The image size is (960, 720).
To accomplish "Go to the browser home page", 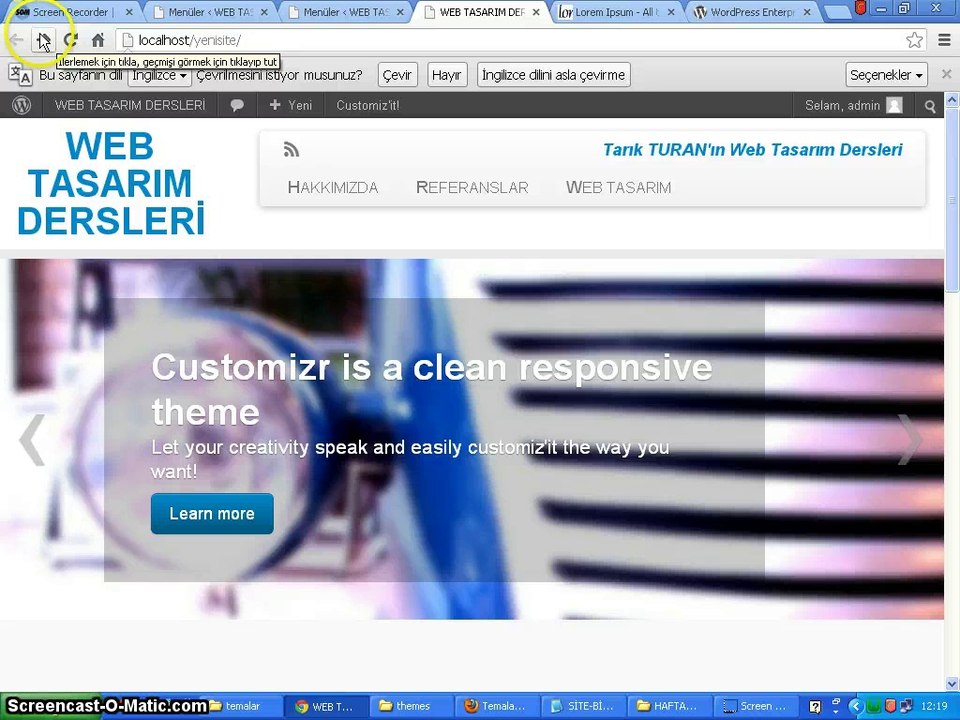I will [98, 40].
